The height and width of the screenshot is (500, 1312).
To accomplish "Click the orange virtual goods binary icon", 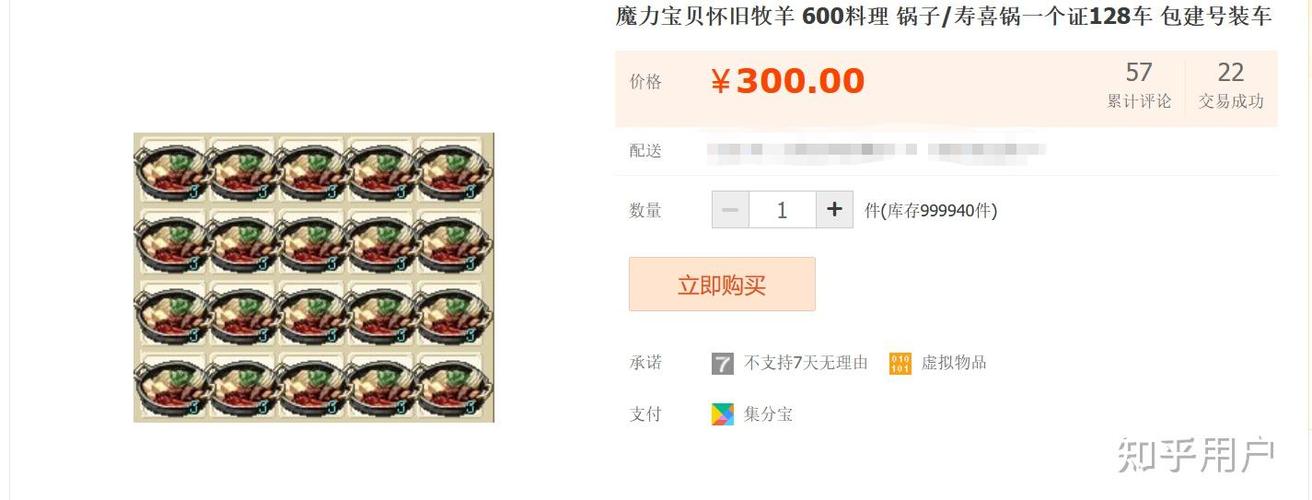I will [x=900, y=363].
